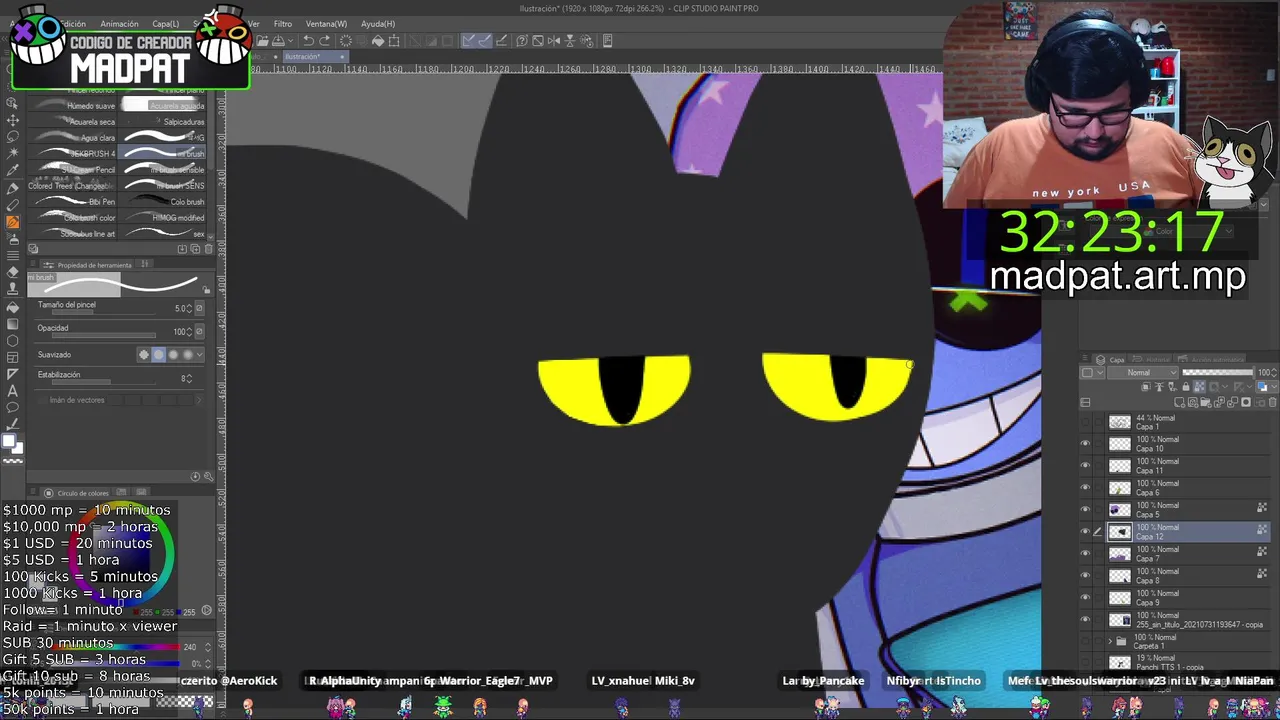Screen dimensions: 1280x720
Task: Toggle Snap to Special Ruler in command bar
Action: (x=485, y=41)
